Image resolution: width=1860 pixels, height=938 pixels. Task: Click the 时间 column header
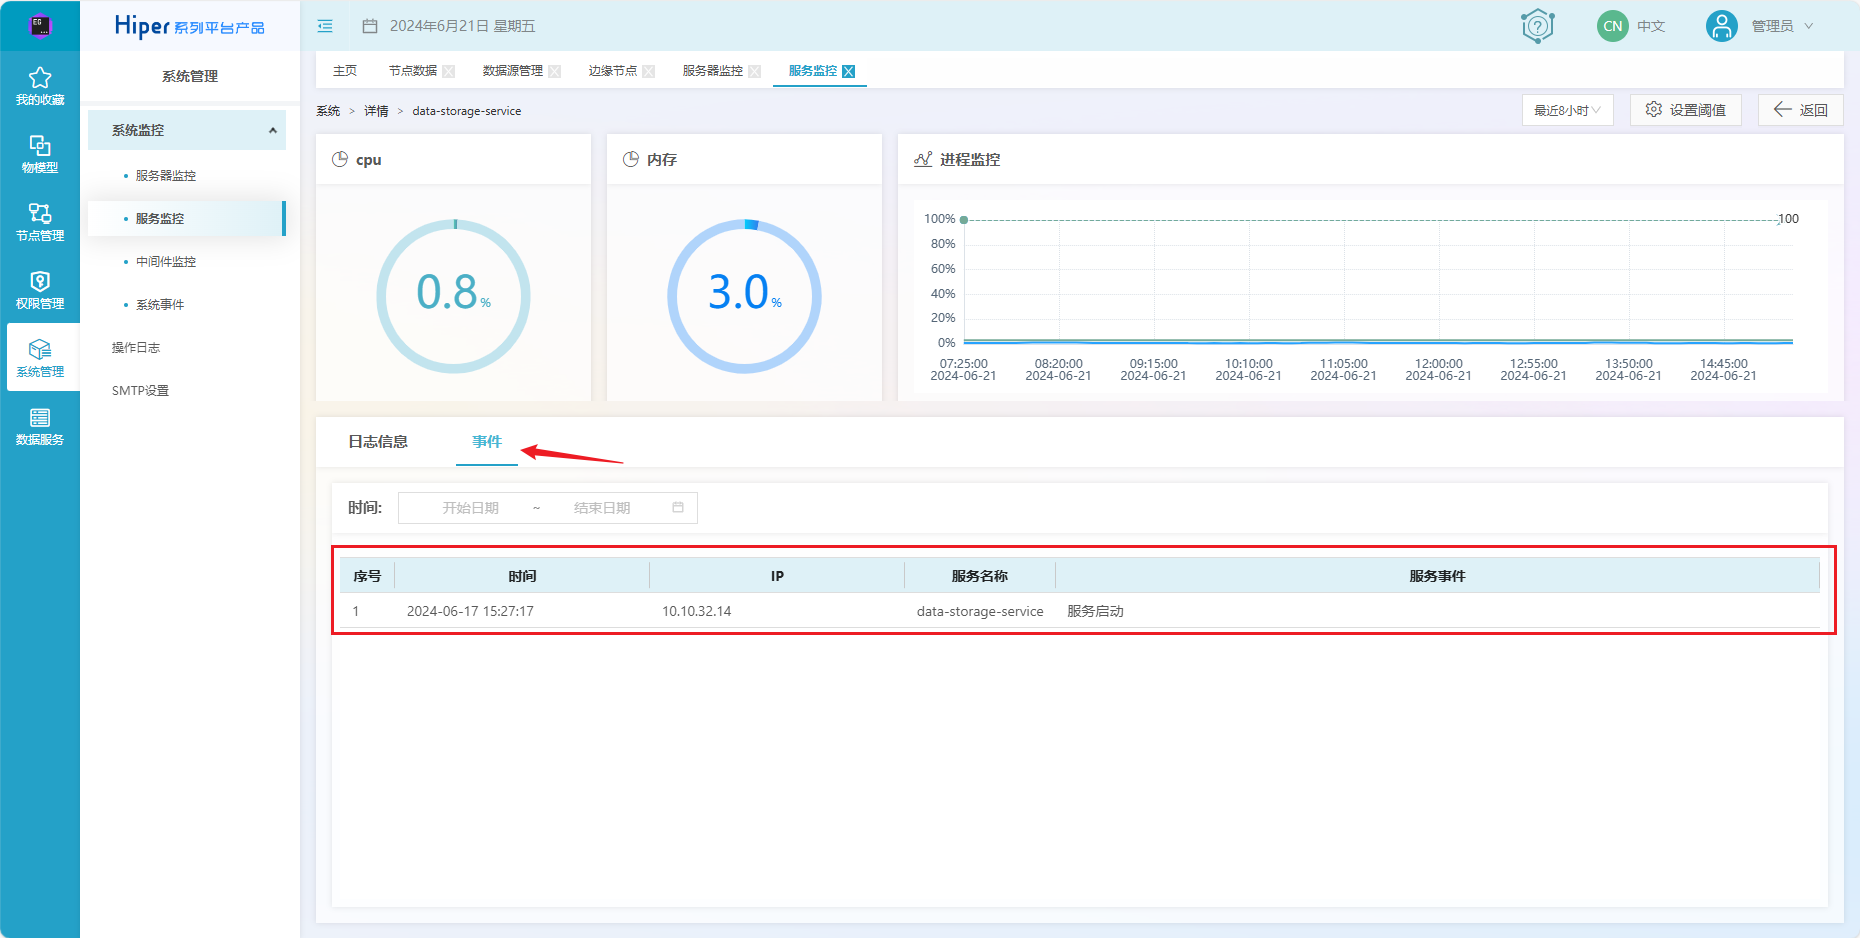pyautogui.click(x=522, y=576)
